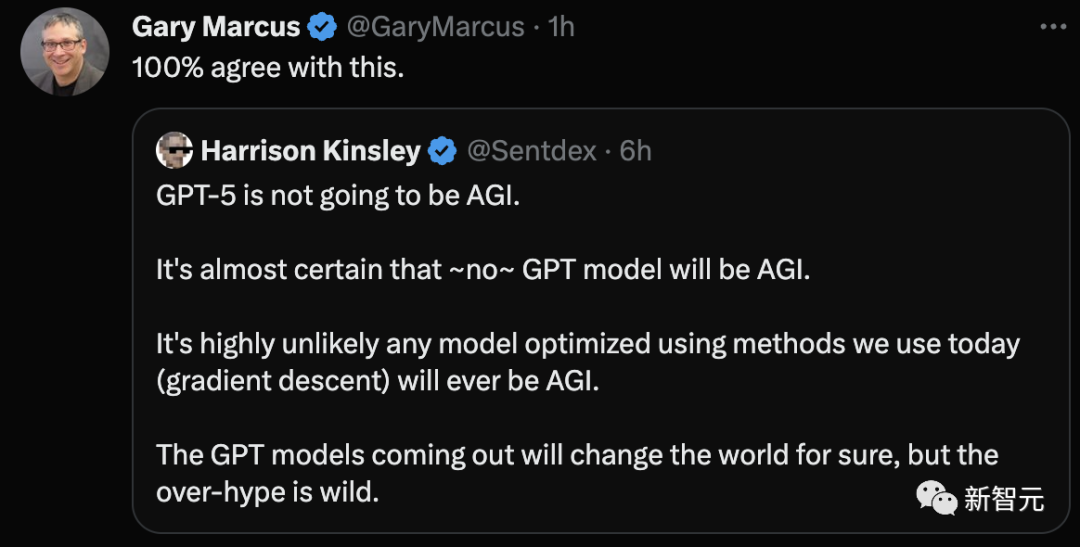Visit the @Sentdex handle
Screen dimensions: 1080x547
click(532, 152)
